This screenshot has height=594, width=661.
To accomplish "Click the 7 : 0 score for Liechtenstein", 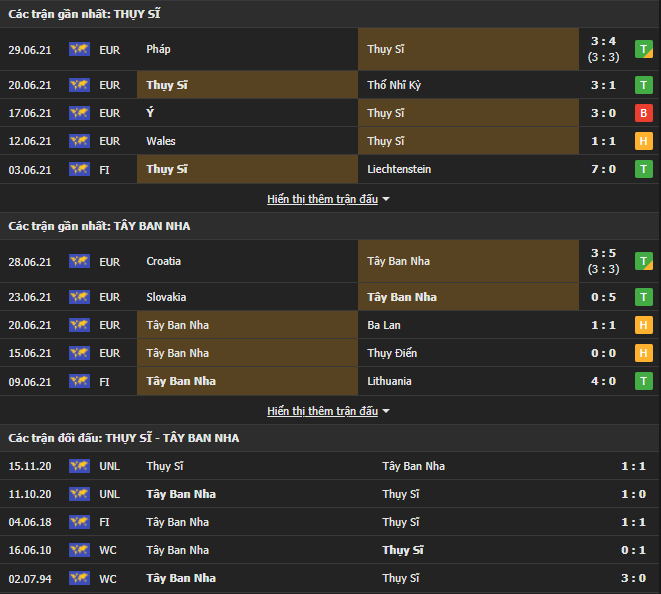I will point(603,169).
